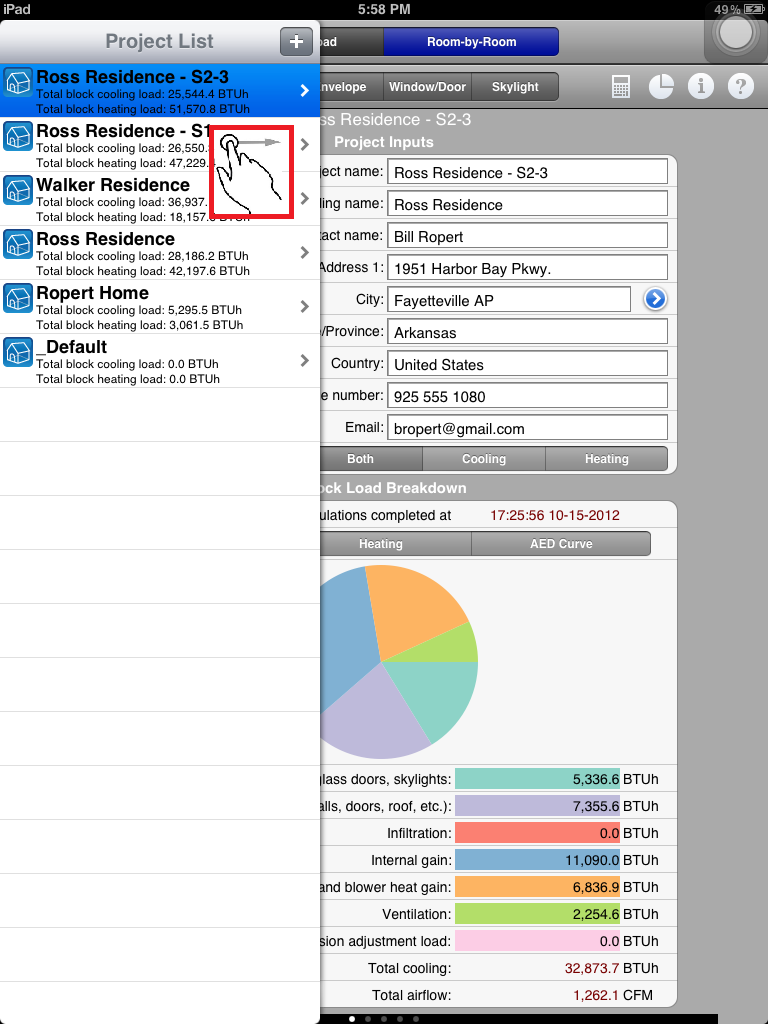This screenshot has height=1024, width=768.
Task: Tap calculation timestamp 17:25:56 10-15-2012
Action: [x=554, y=515]
